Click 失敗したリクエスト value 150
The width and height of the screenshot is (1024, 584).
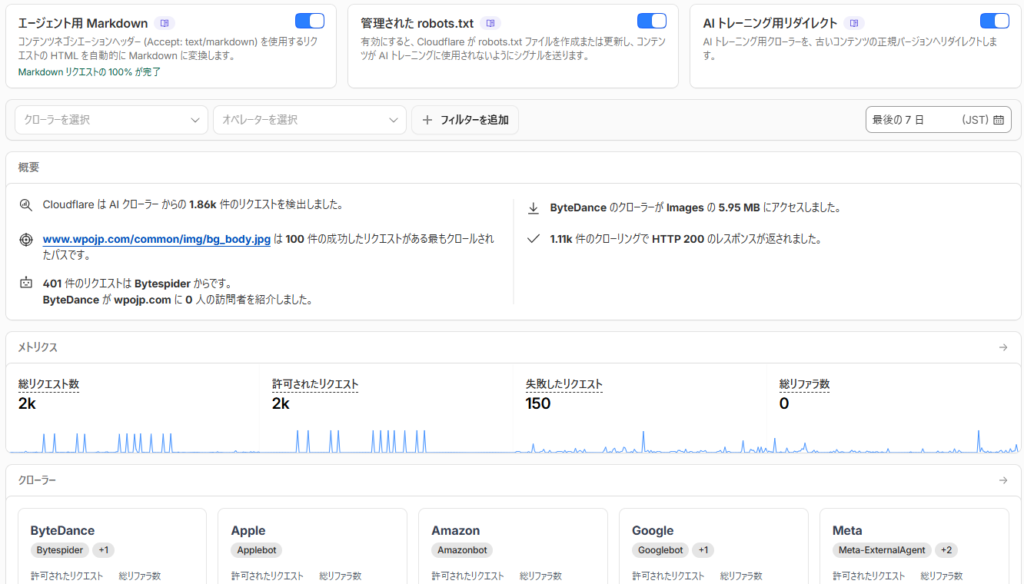coord(537,404)
